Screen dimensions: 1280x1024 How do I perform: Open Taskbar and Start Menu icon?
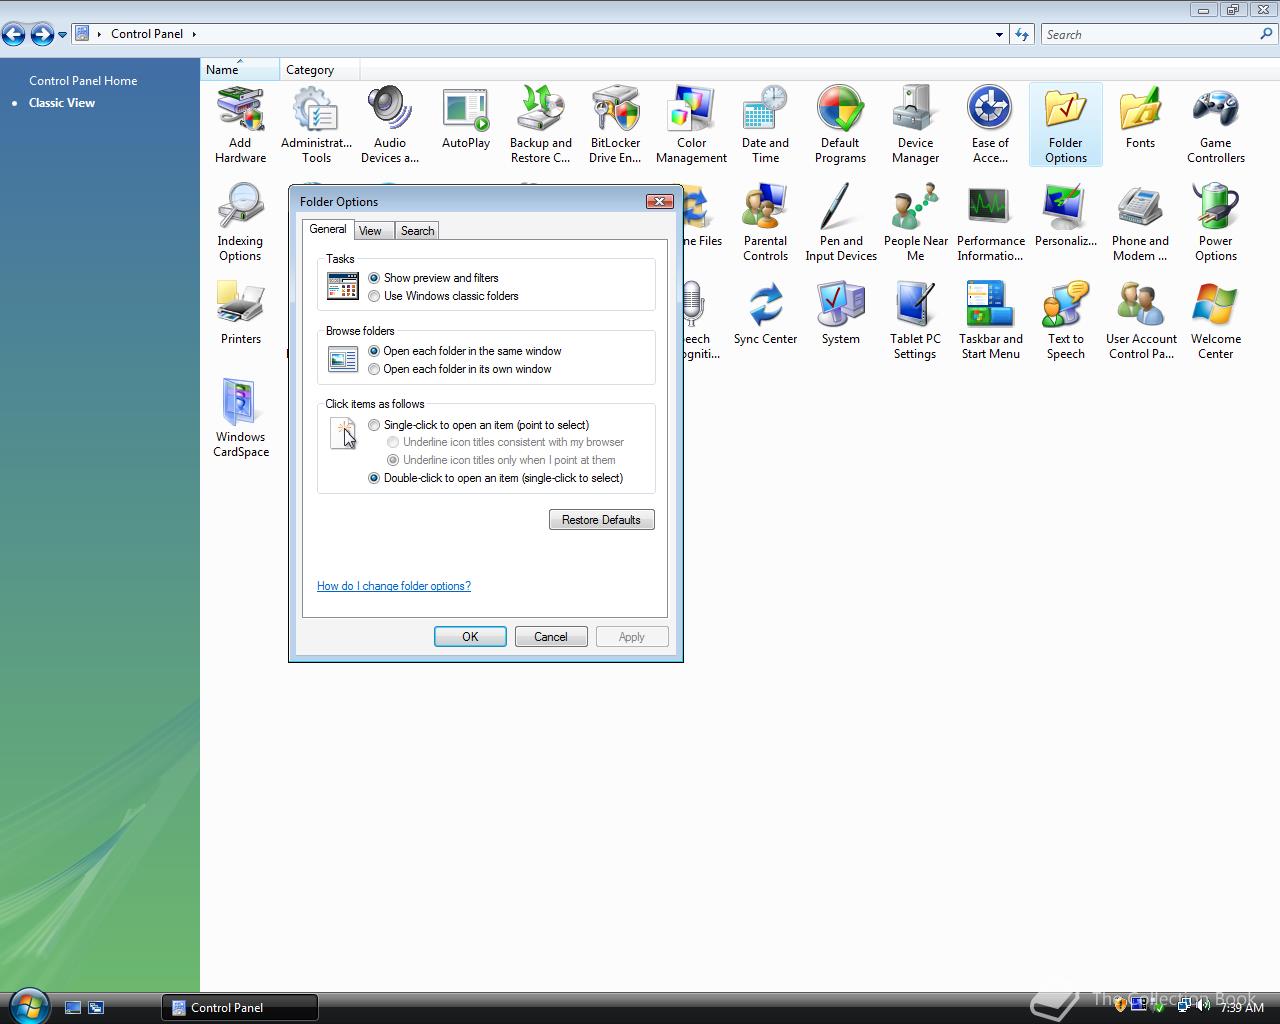(x=990, y=321)
